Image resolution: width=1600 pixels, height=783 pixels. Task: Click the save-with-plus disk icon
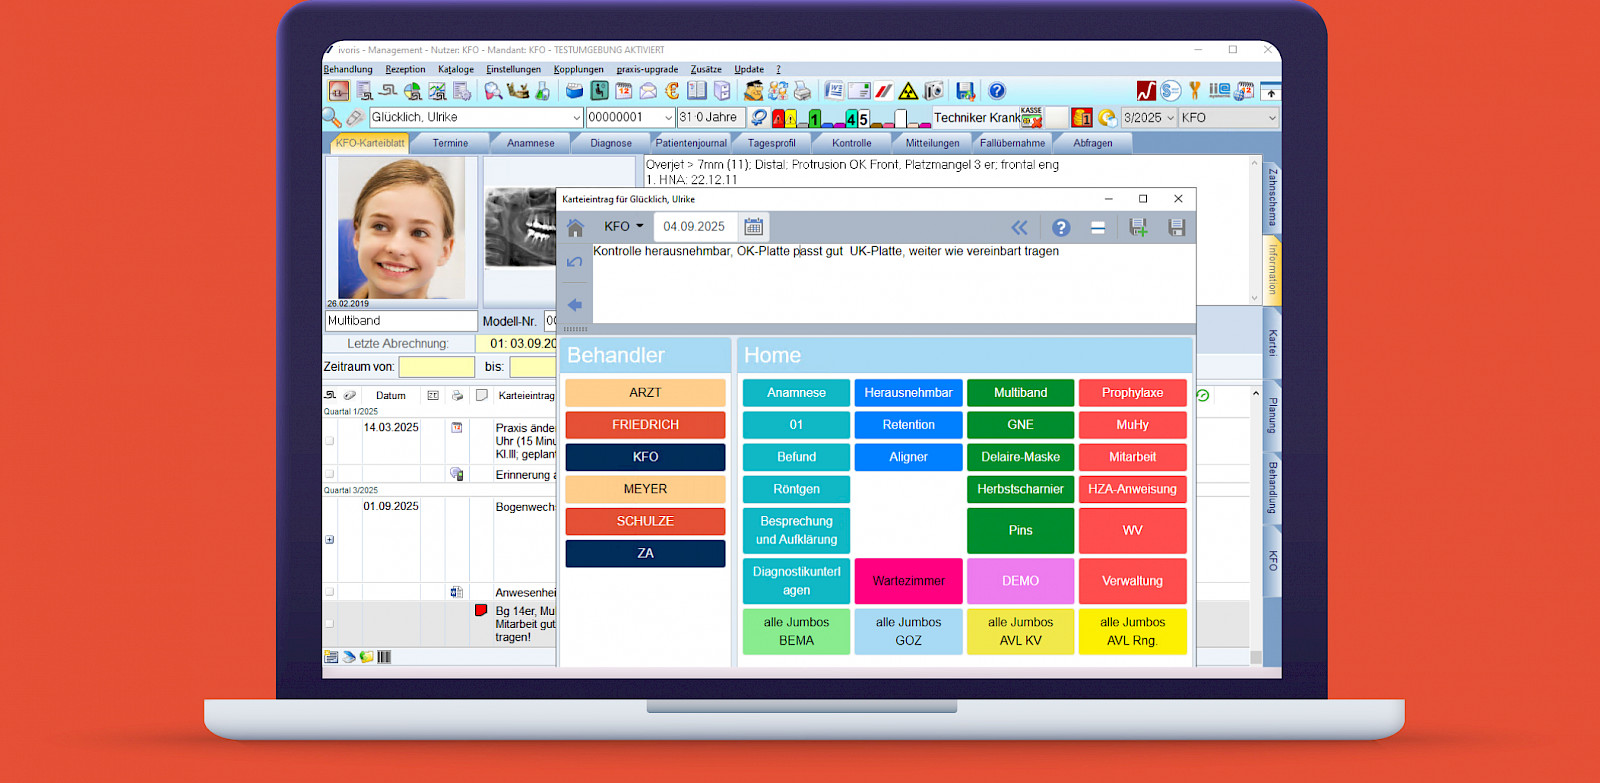(1138, 227)
